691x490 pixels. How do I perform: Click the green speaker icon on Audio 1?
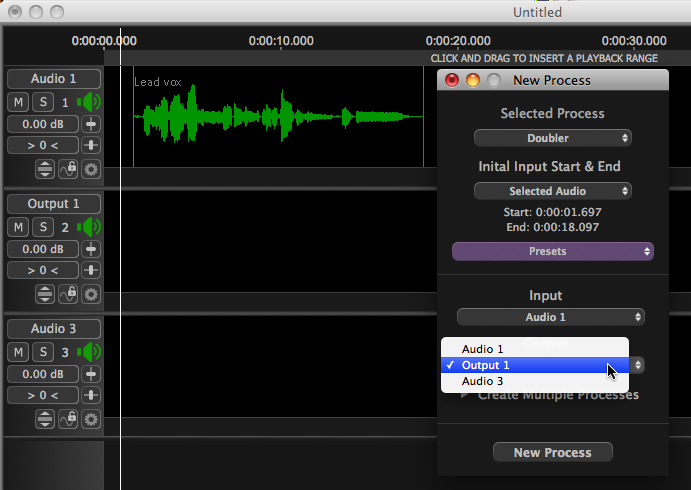pyautogui.click(x=90, y=102)
